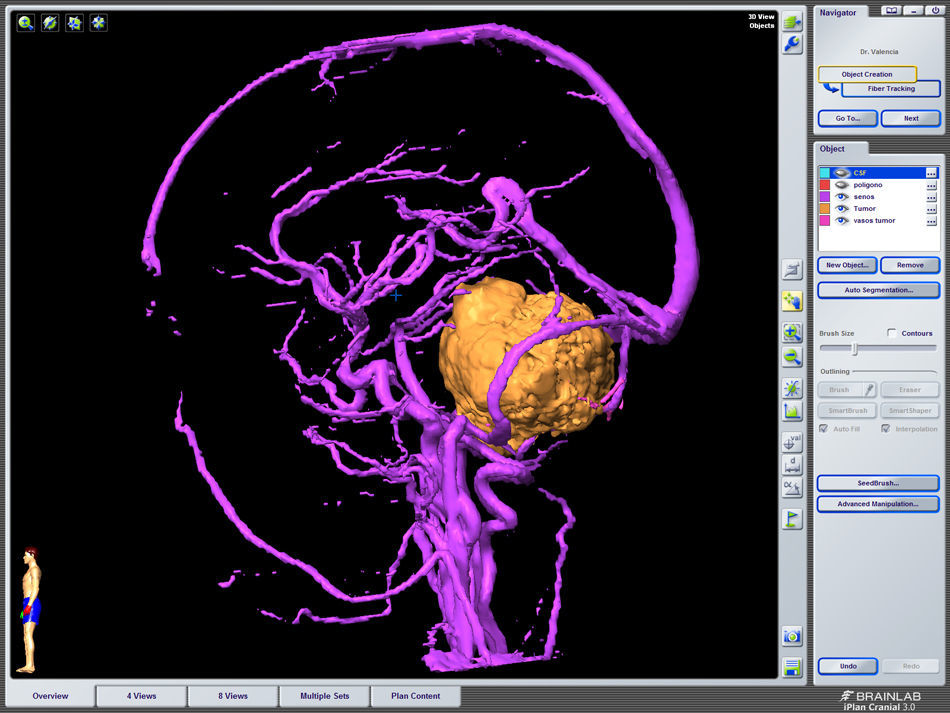This screenshot has width=950, height=713.
Task: Click the distance measurement 'd' icon
Action: pos(792,464)
